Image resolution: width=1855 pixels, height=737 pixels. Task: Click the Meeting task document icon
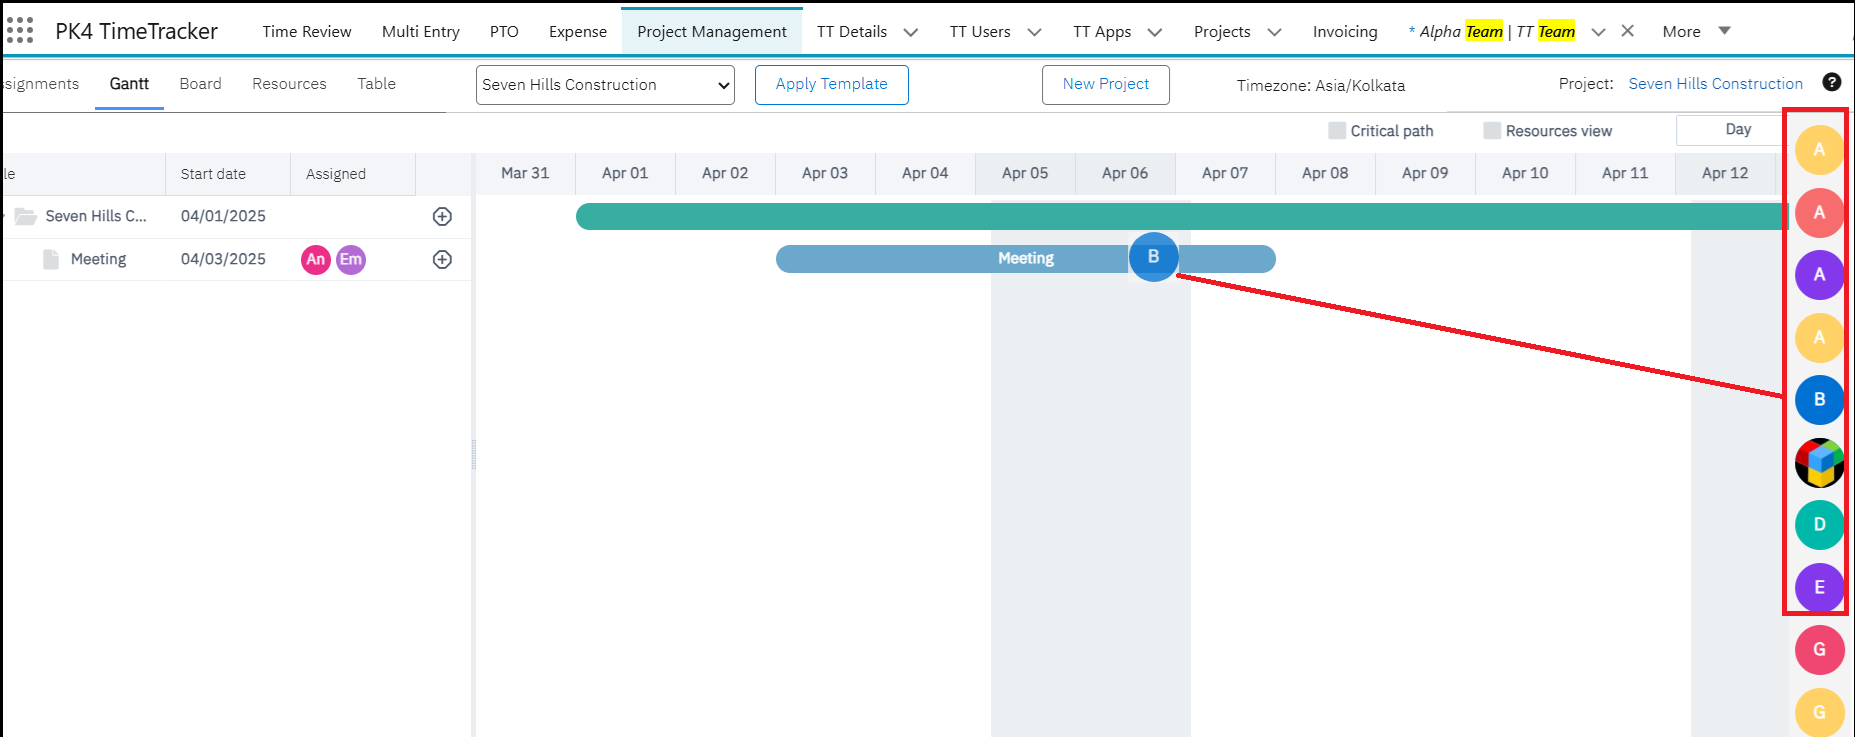click(51, 259)
